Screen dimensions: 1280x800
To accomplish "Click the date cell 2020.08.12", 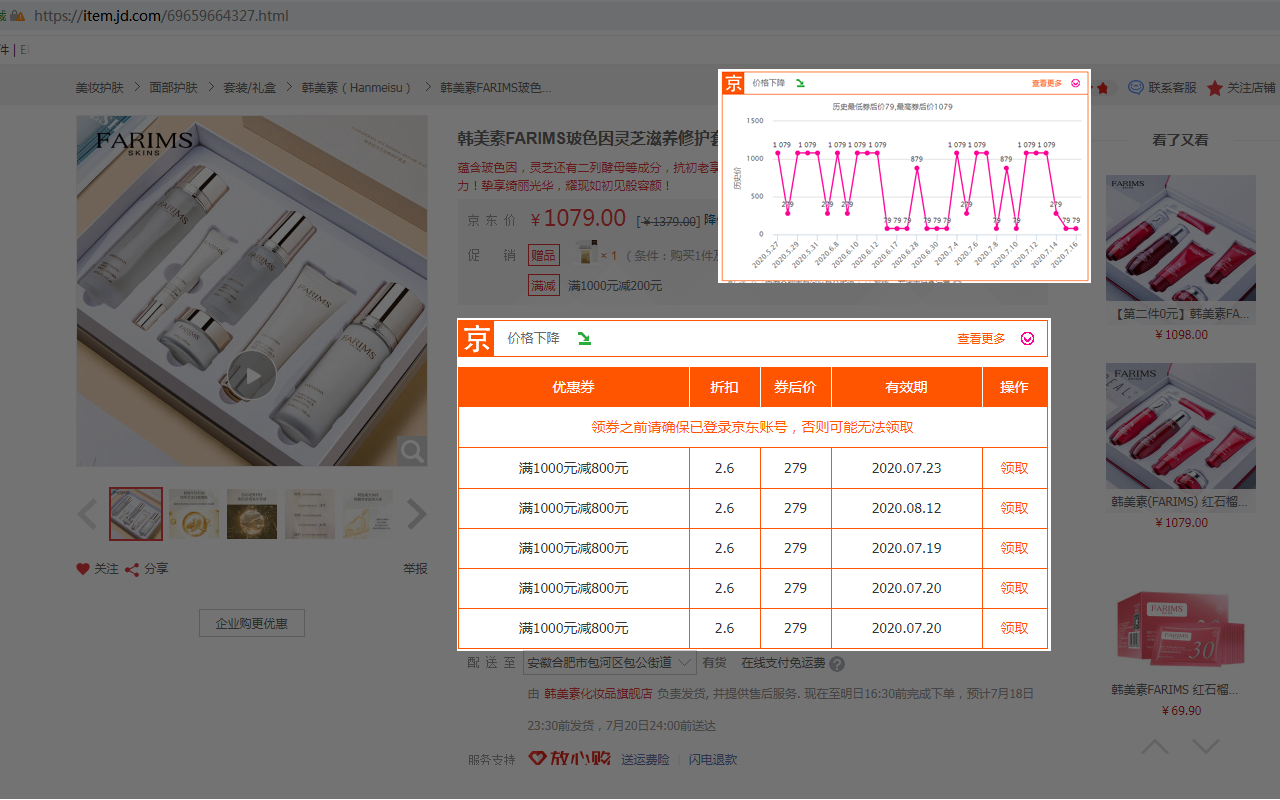I will click(906, 508).
